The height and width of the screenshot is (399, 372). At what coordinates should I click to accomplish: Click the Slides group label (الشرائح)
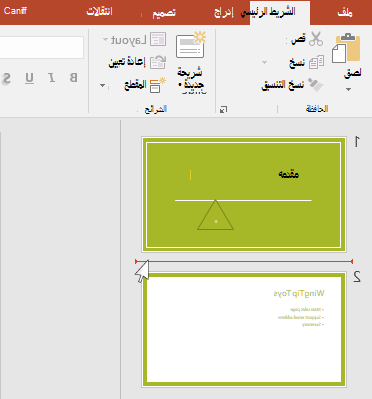coord(156,109)
